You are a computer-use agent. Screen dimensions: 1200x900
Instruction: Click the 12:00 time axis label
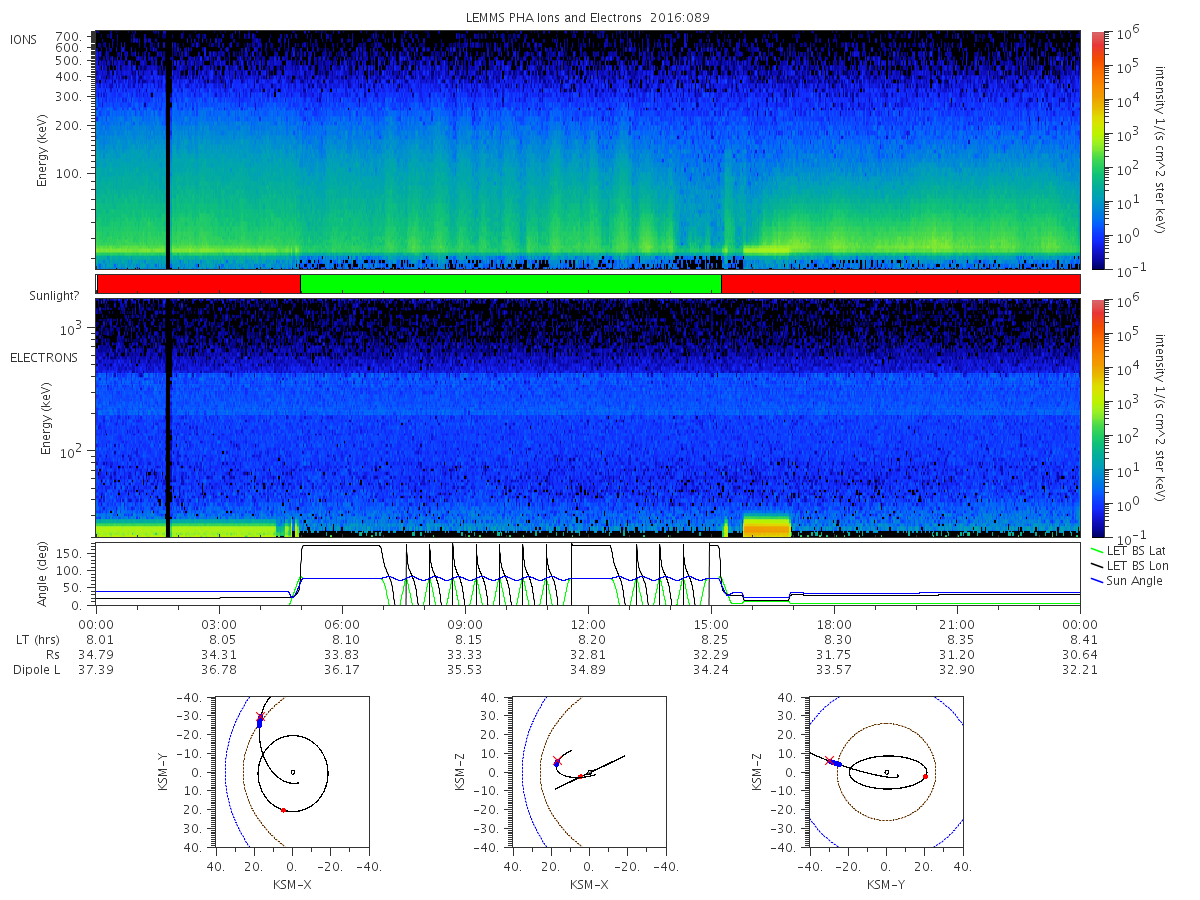point(588,624)
